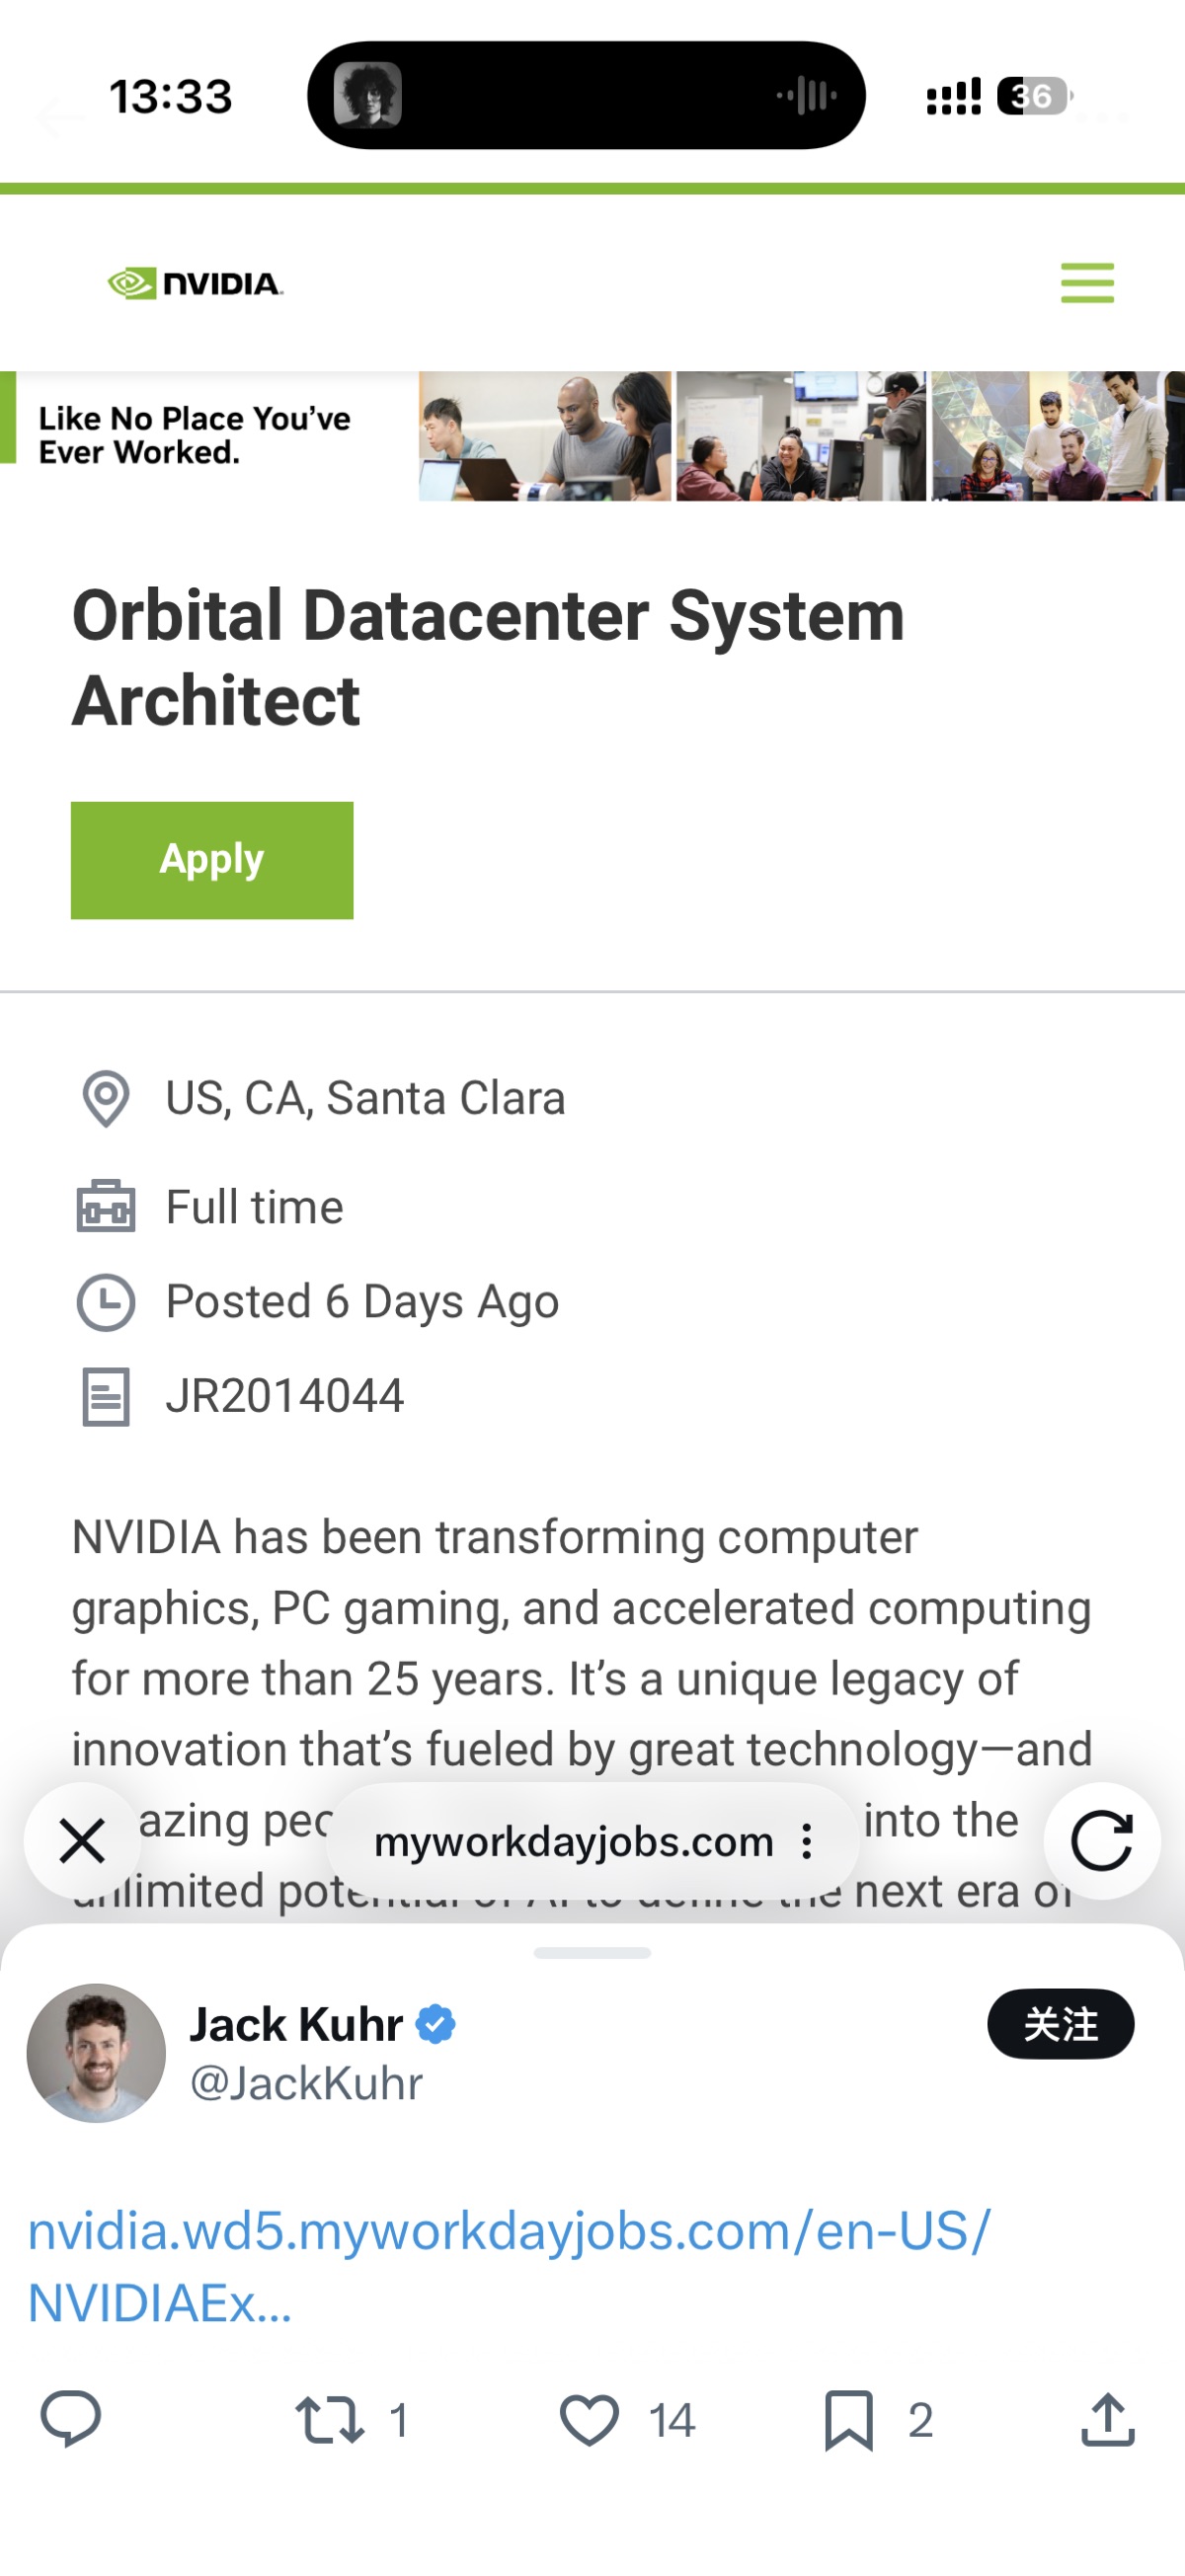Screen dimensions: 1185x2576
Task: Tap the location pin icon
Action: (105, 1098)
